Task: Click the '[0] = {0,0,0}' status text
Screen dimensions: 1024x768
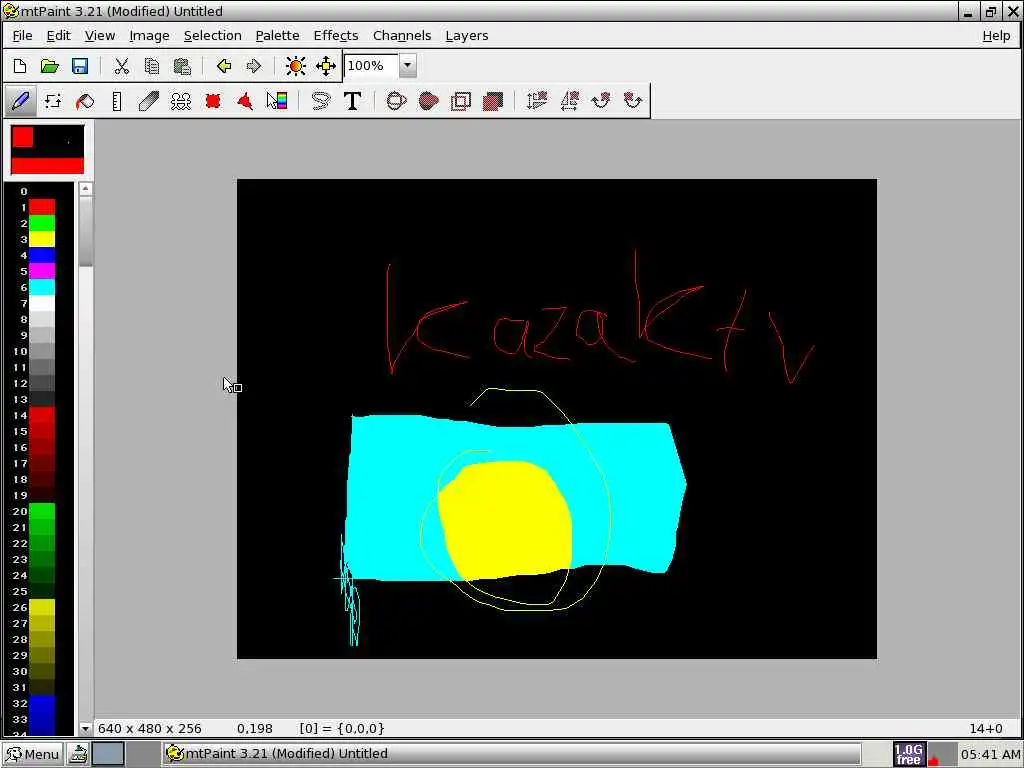Action: tap(342, 728)
